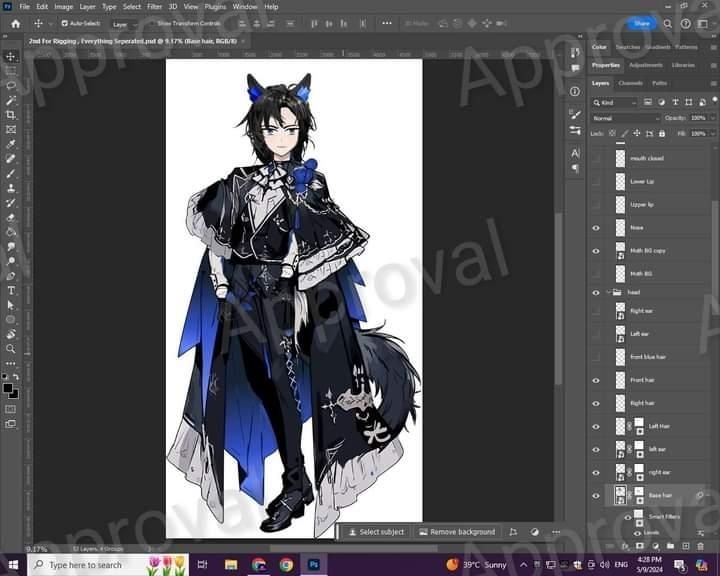Create new adjustment layer half-circle icon

(x=655, y=546)
